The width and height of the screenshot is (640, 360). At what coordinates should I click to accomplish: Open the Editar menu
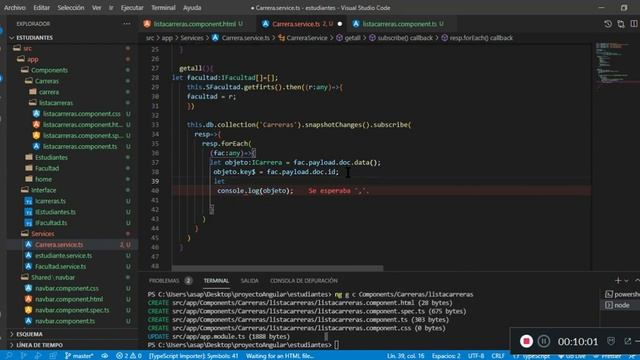pyautogui.click(x=41, y=8)
